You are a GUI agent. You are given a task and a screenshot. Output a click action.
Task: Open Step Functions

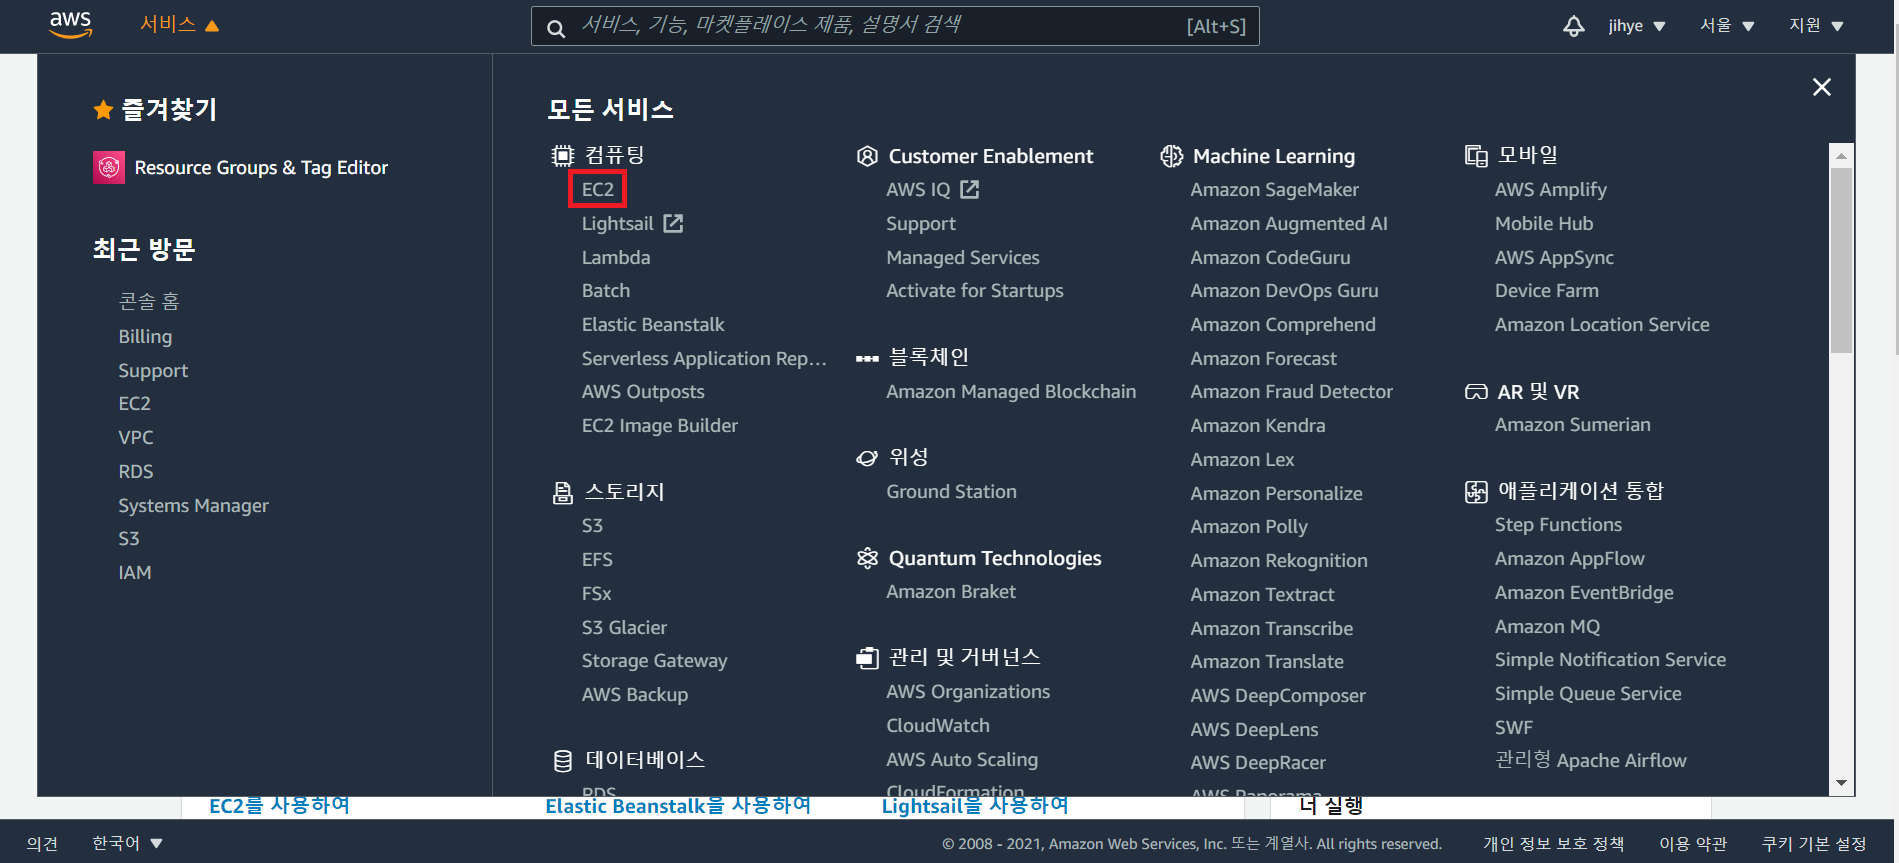coord(1558,524)
